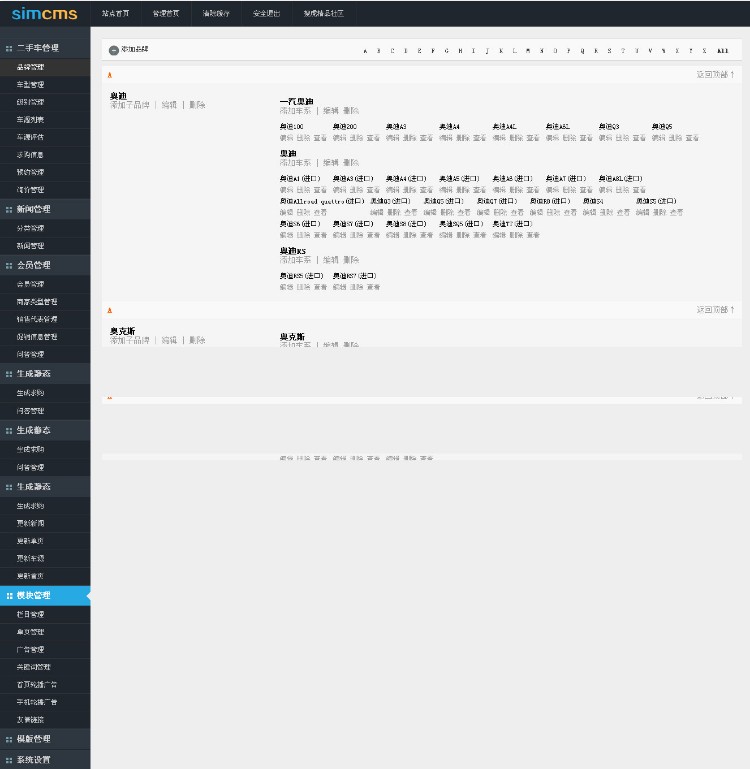Click 编辑 under 一汽奥迪 sub-brand
750x769 pixels.
pos(331,111)
